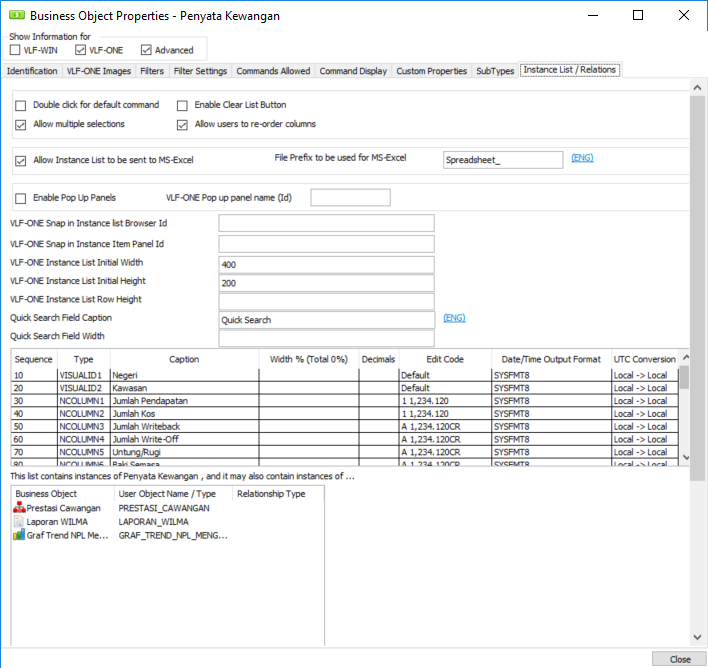Click the ENG link beside Quick Search caption
Image resolution: width=708 pixels, height=668 pixels.
pyautogui.click(x=454, y=318)
